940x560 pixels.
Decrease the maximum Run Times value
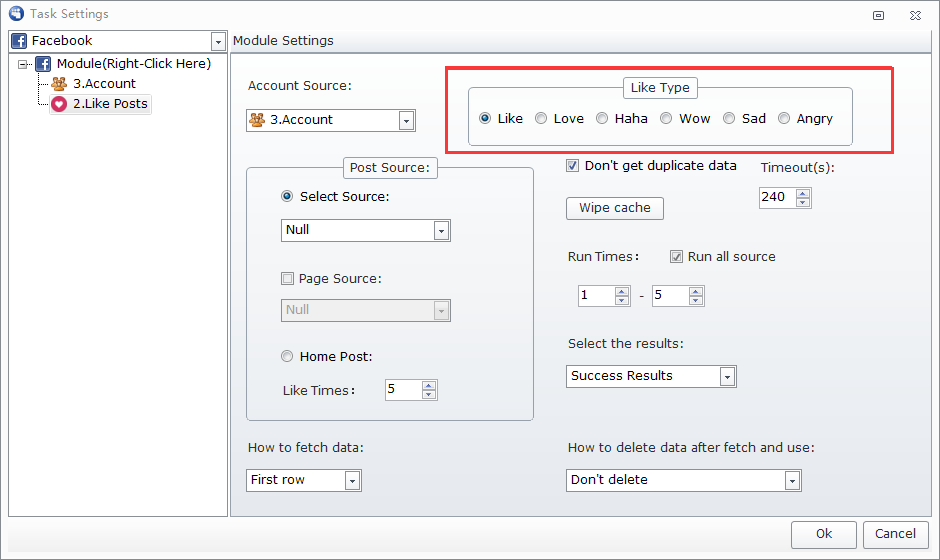[695, 300]
